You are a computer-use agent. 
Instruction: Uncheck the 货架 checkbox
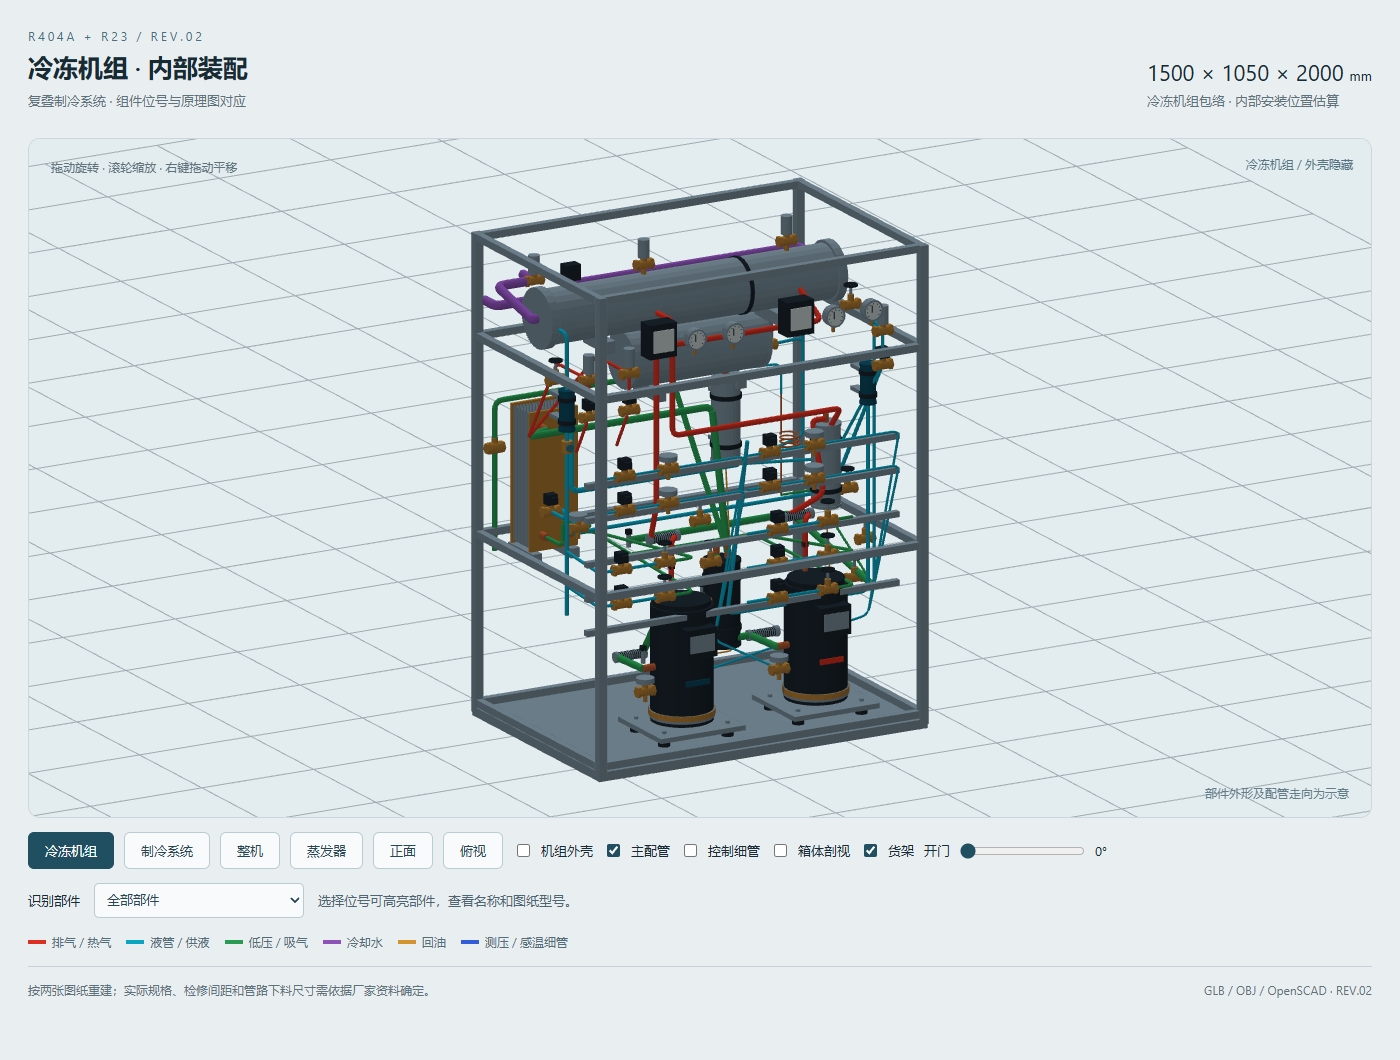[870, 851]
